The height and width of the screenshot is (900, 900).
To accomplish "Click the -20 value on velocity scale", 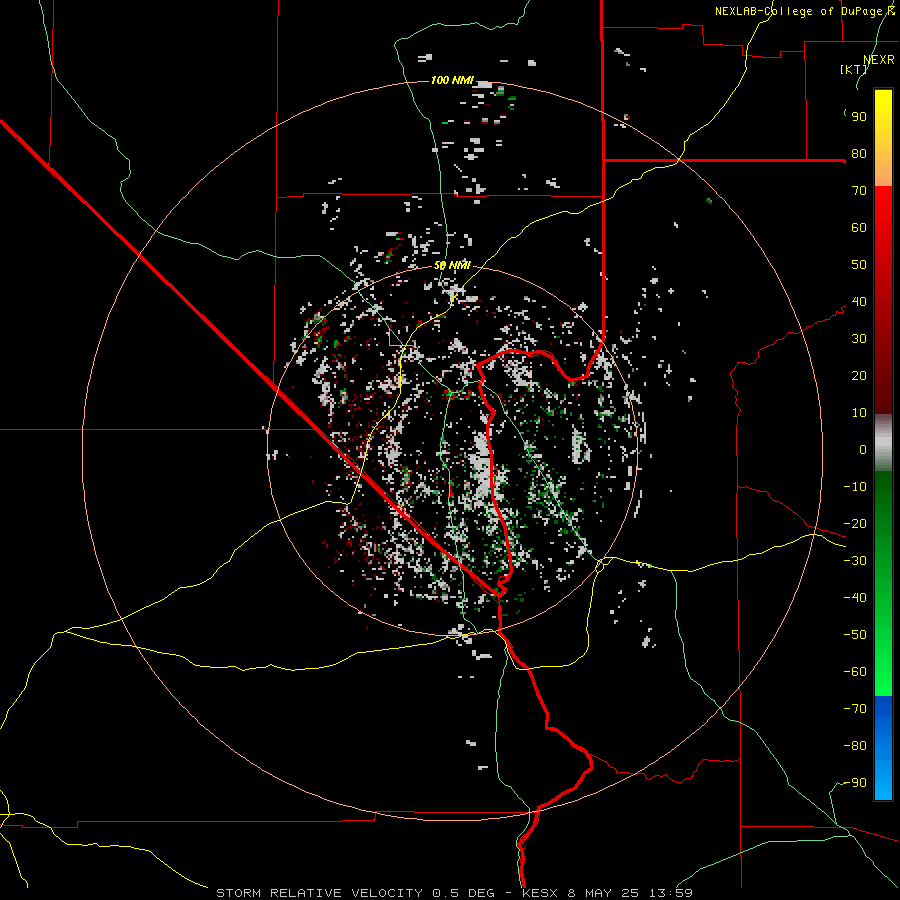I will (855, 524).
